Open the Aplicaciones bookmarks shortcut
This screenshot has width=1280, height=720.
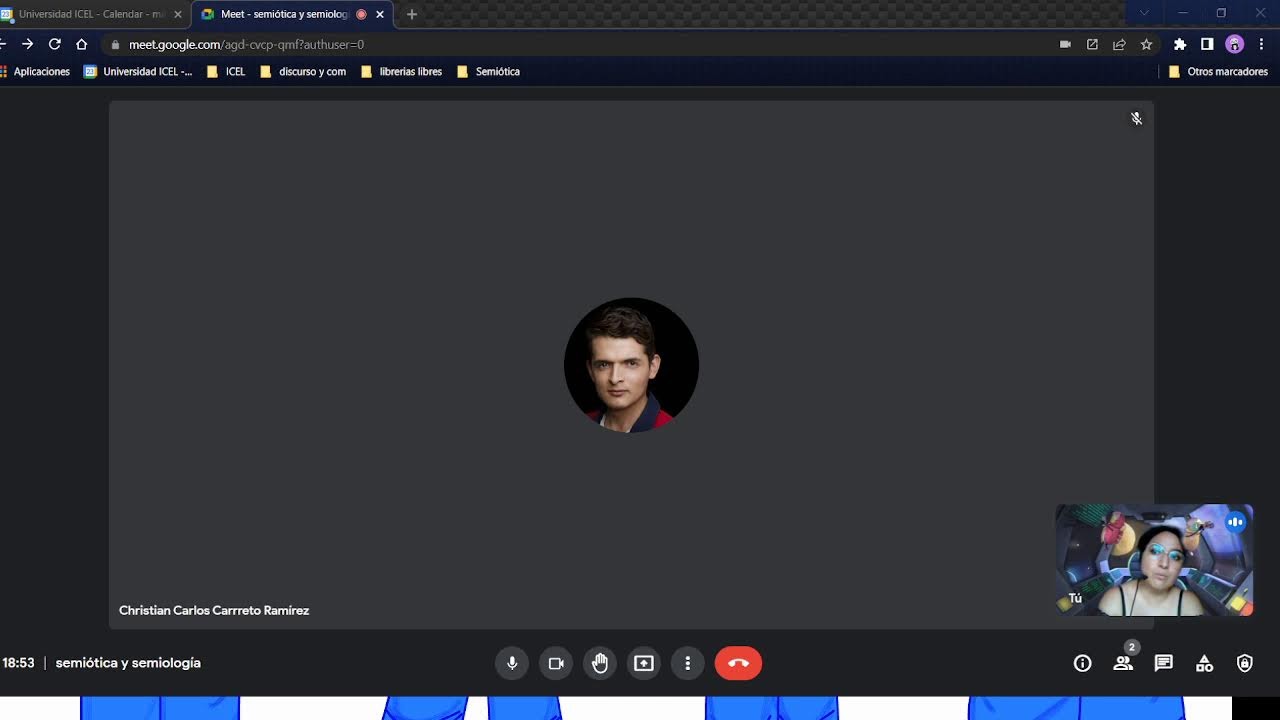point(34,71)
